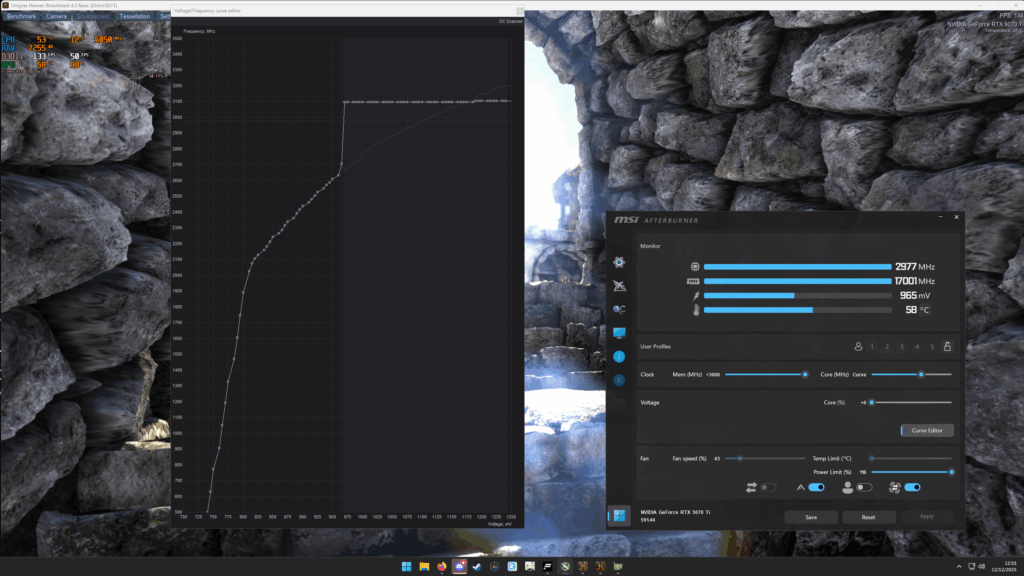The width and height of the screenshot is (1024, 576).
Task: Toggle the rightmost fan sync switch
Action: (912, 487)
